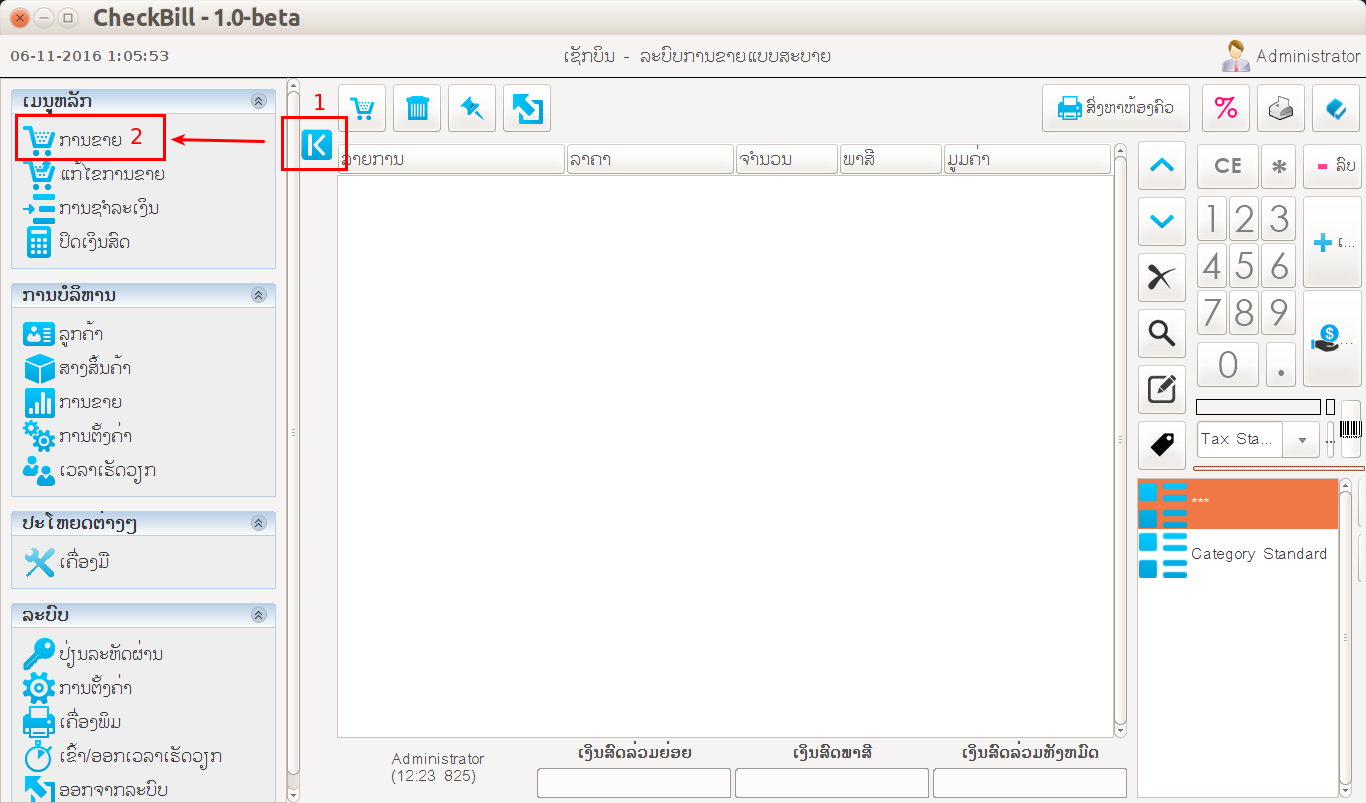Collapse the ເມນູຫລັກ main menu section

[258, 101]
